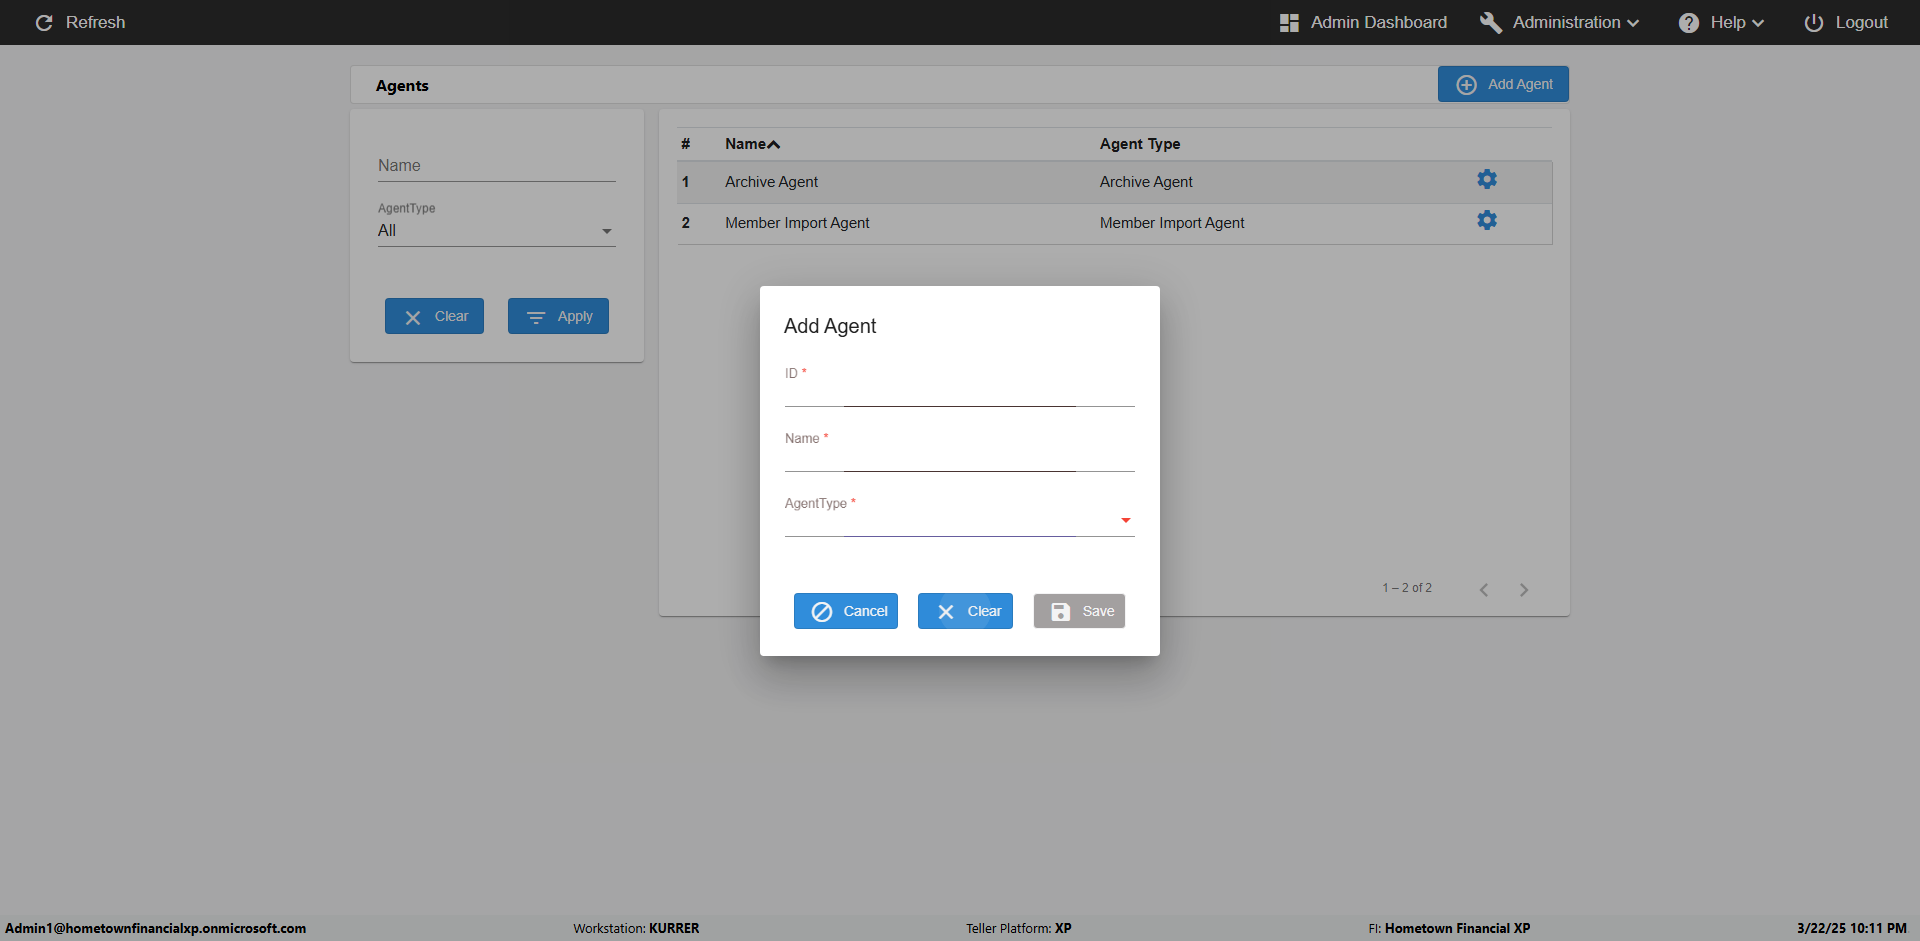
Task: Click the Add Agent button
Action: click(1503, 84)
